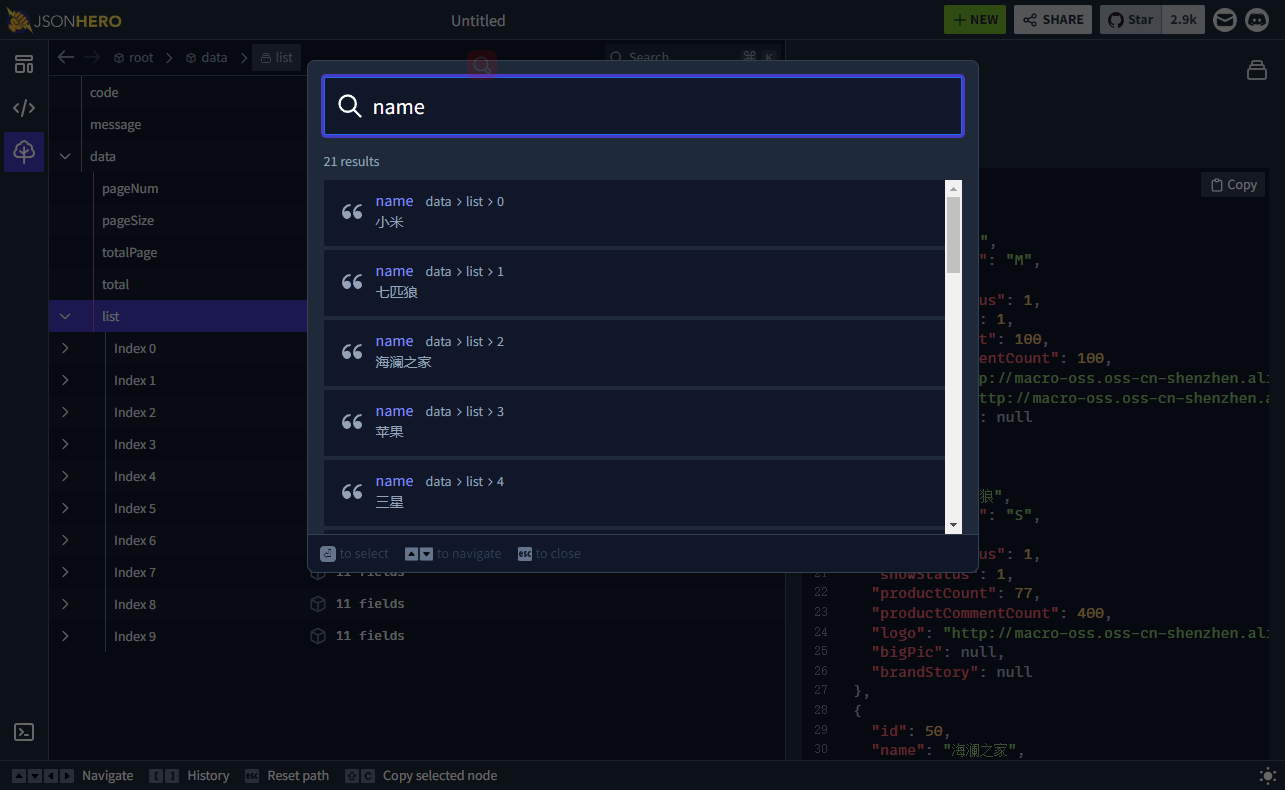Focus the name search input field
This screenshot has width=1285, height=790.
coord(643,106)
